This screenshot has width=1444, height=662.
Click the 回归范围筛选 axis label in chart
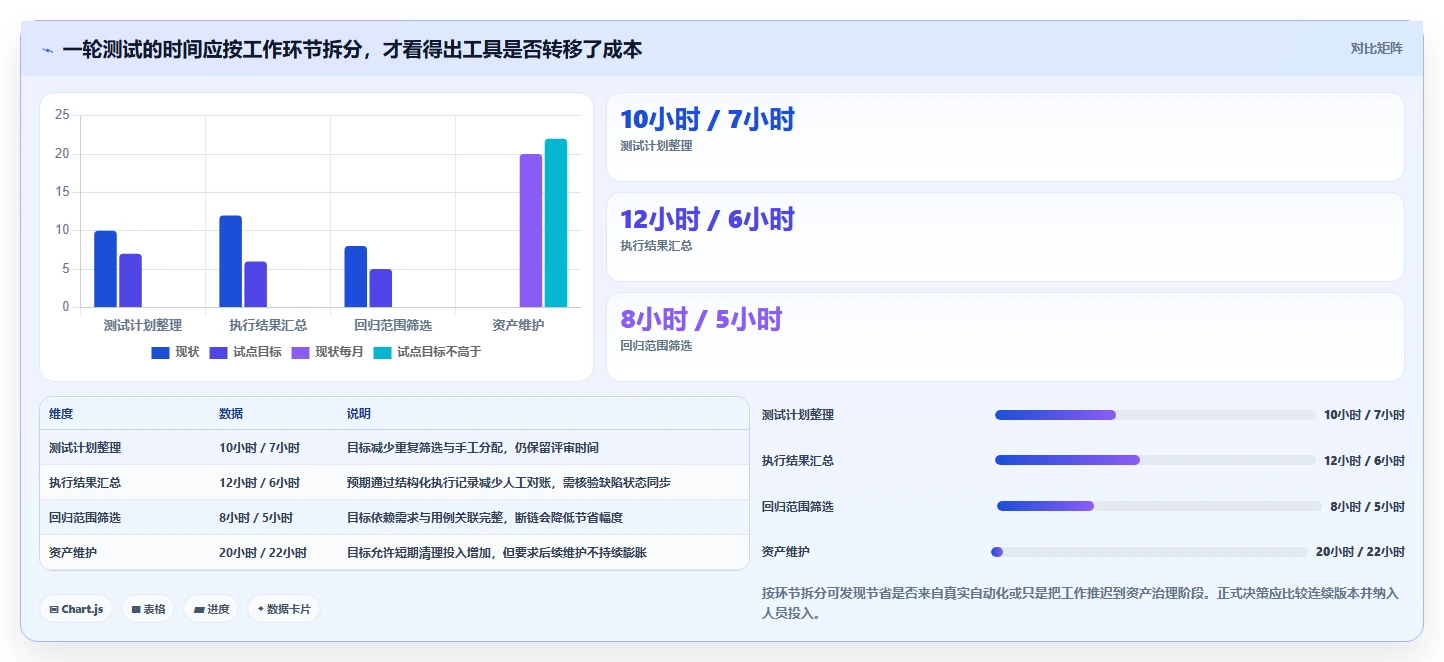click(x=393, y=325)
